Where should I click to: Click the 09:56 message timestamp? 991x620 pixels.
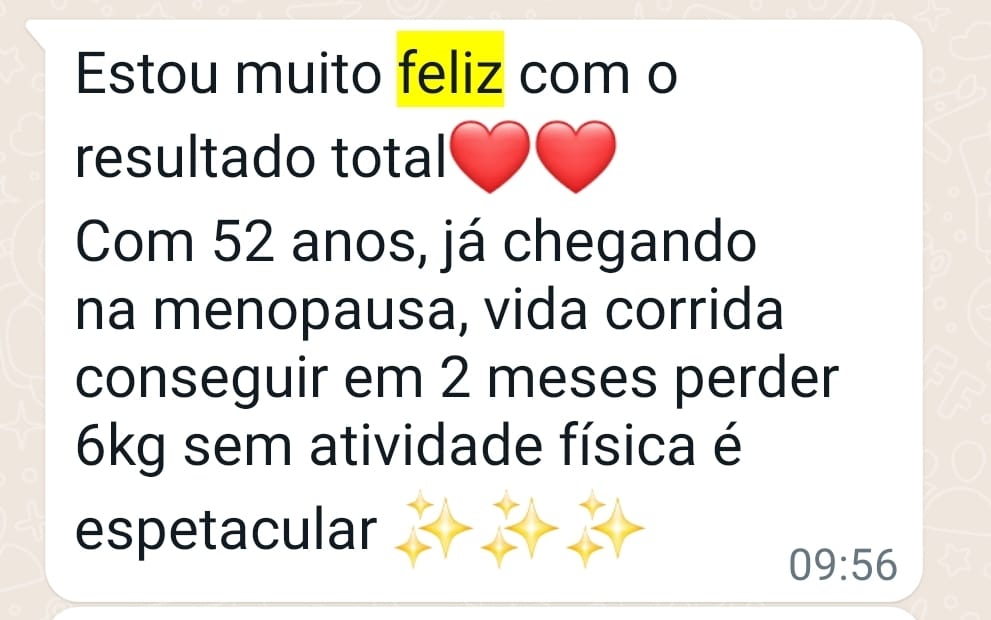pyautogui.click(x=842, y=564)
